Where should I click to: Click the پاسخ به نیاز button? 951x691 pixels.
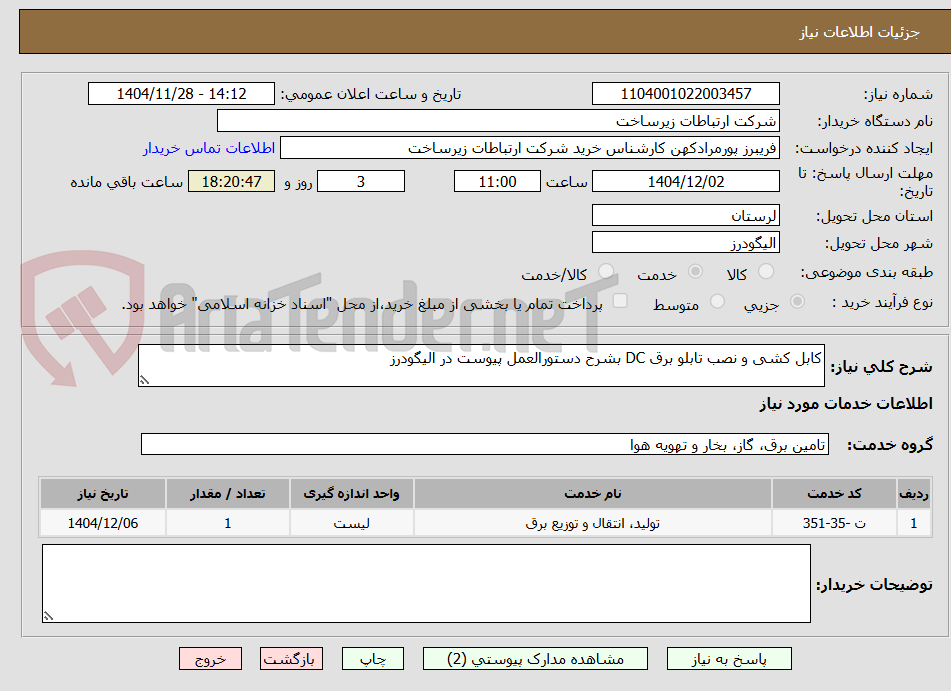(729, 659)
